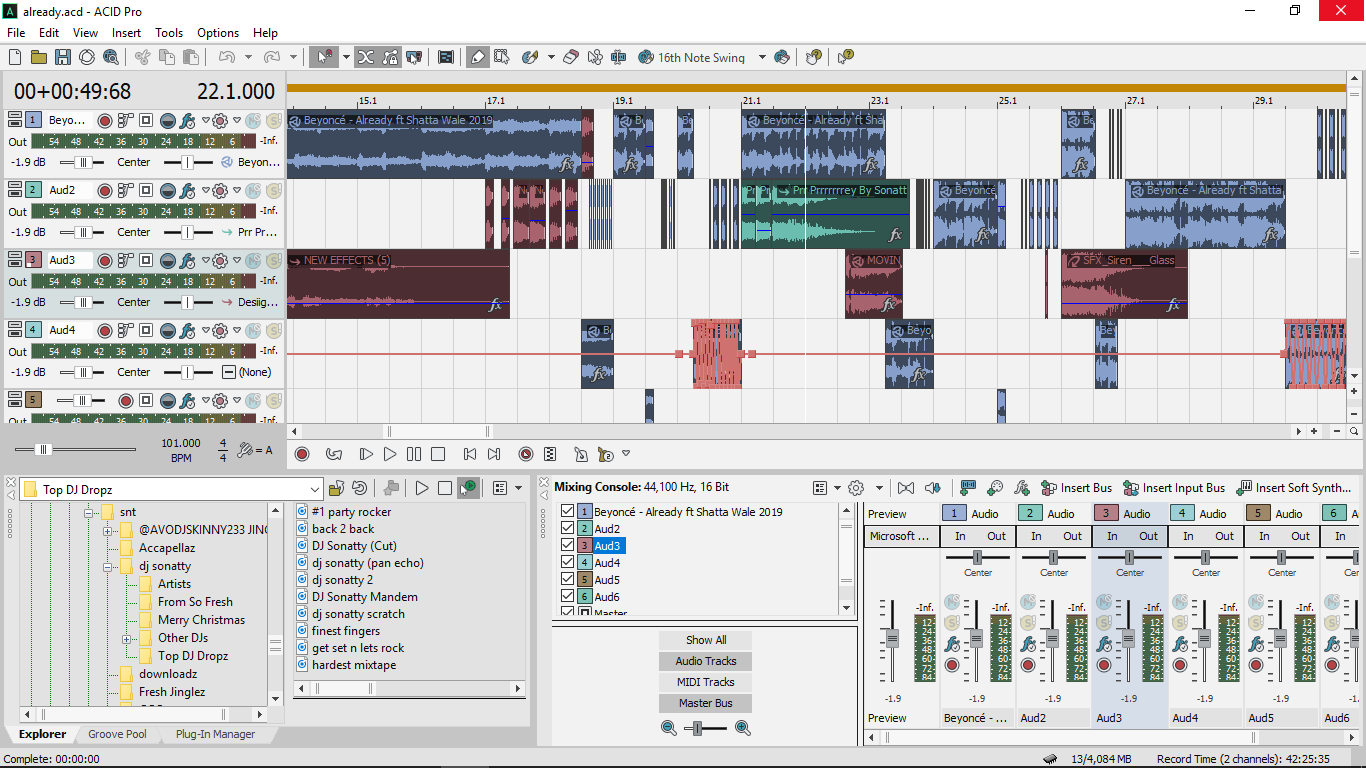Expand the Other DJs folder node

click(126, 638)
